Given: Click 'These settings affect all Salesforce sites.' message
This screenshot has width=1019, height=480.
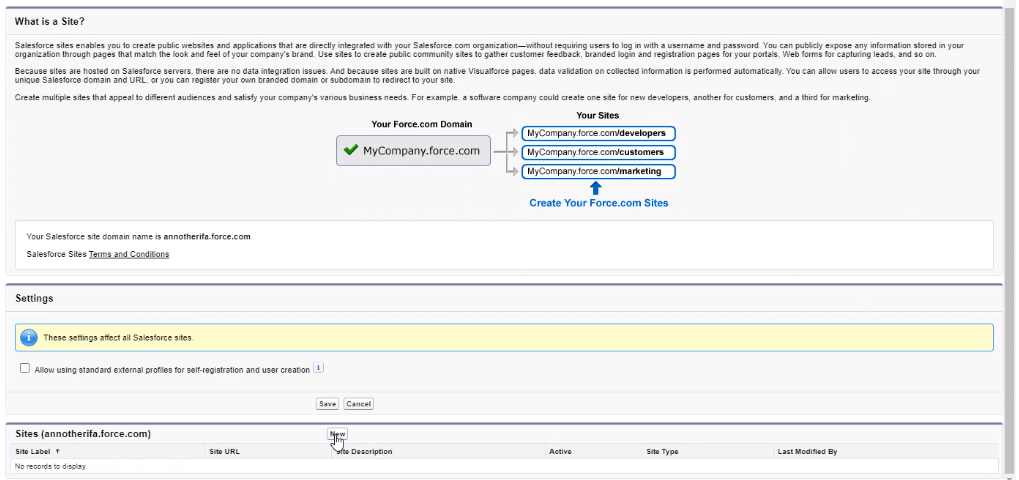Looking at the screenshot, I should pos(118,338).
